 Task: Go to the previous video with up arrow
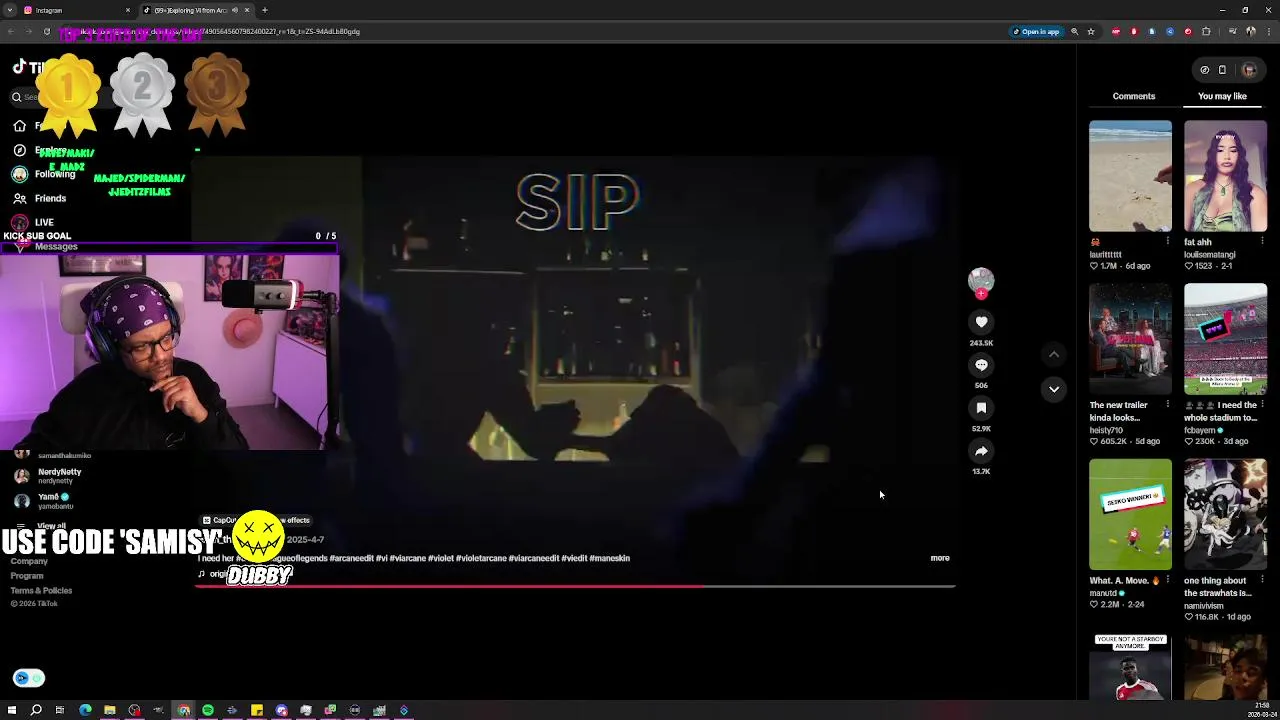click(x=1054, y=354)
